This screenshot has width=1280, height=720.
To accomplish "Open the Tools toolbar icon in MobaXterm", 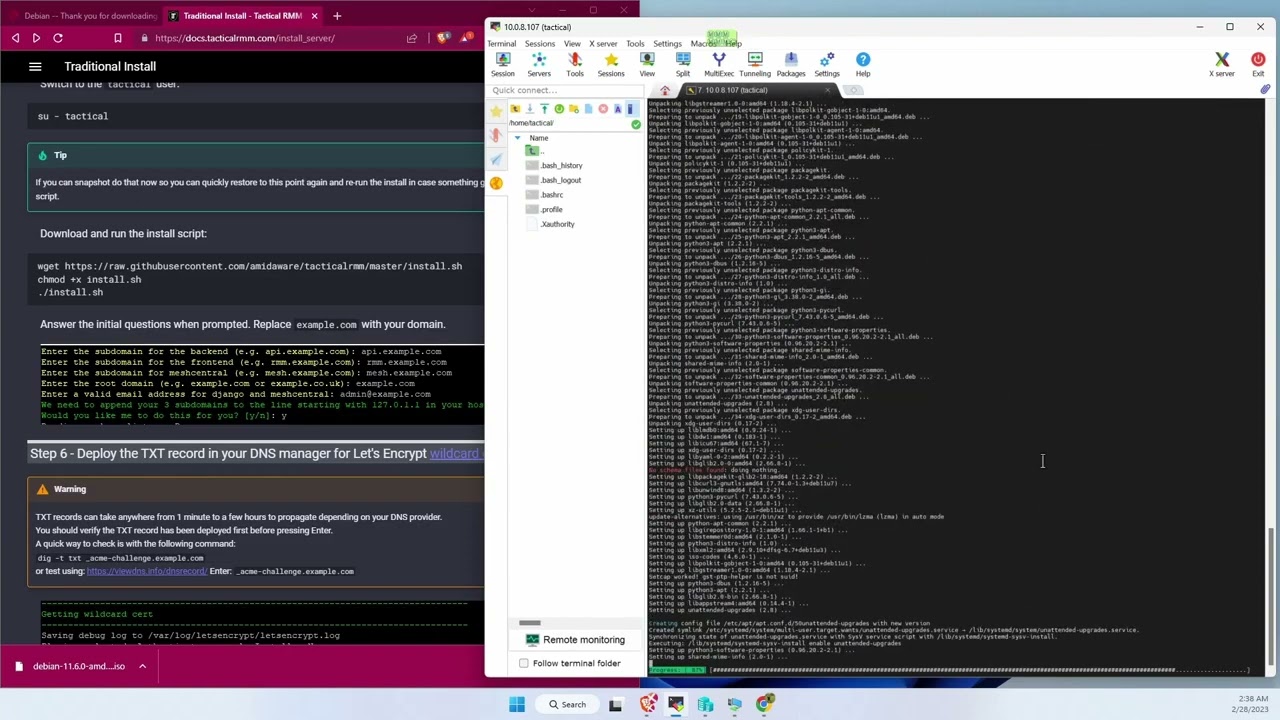I will pyautogui.click(x=575, y=65).
